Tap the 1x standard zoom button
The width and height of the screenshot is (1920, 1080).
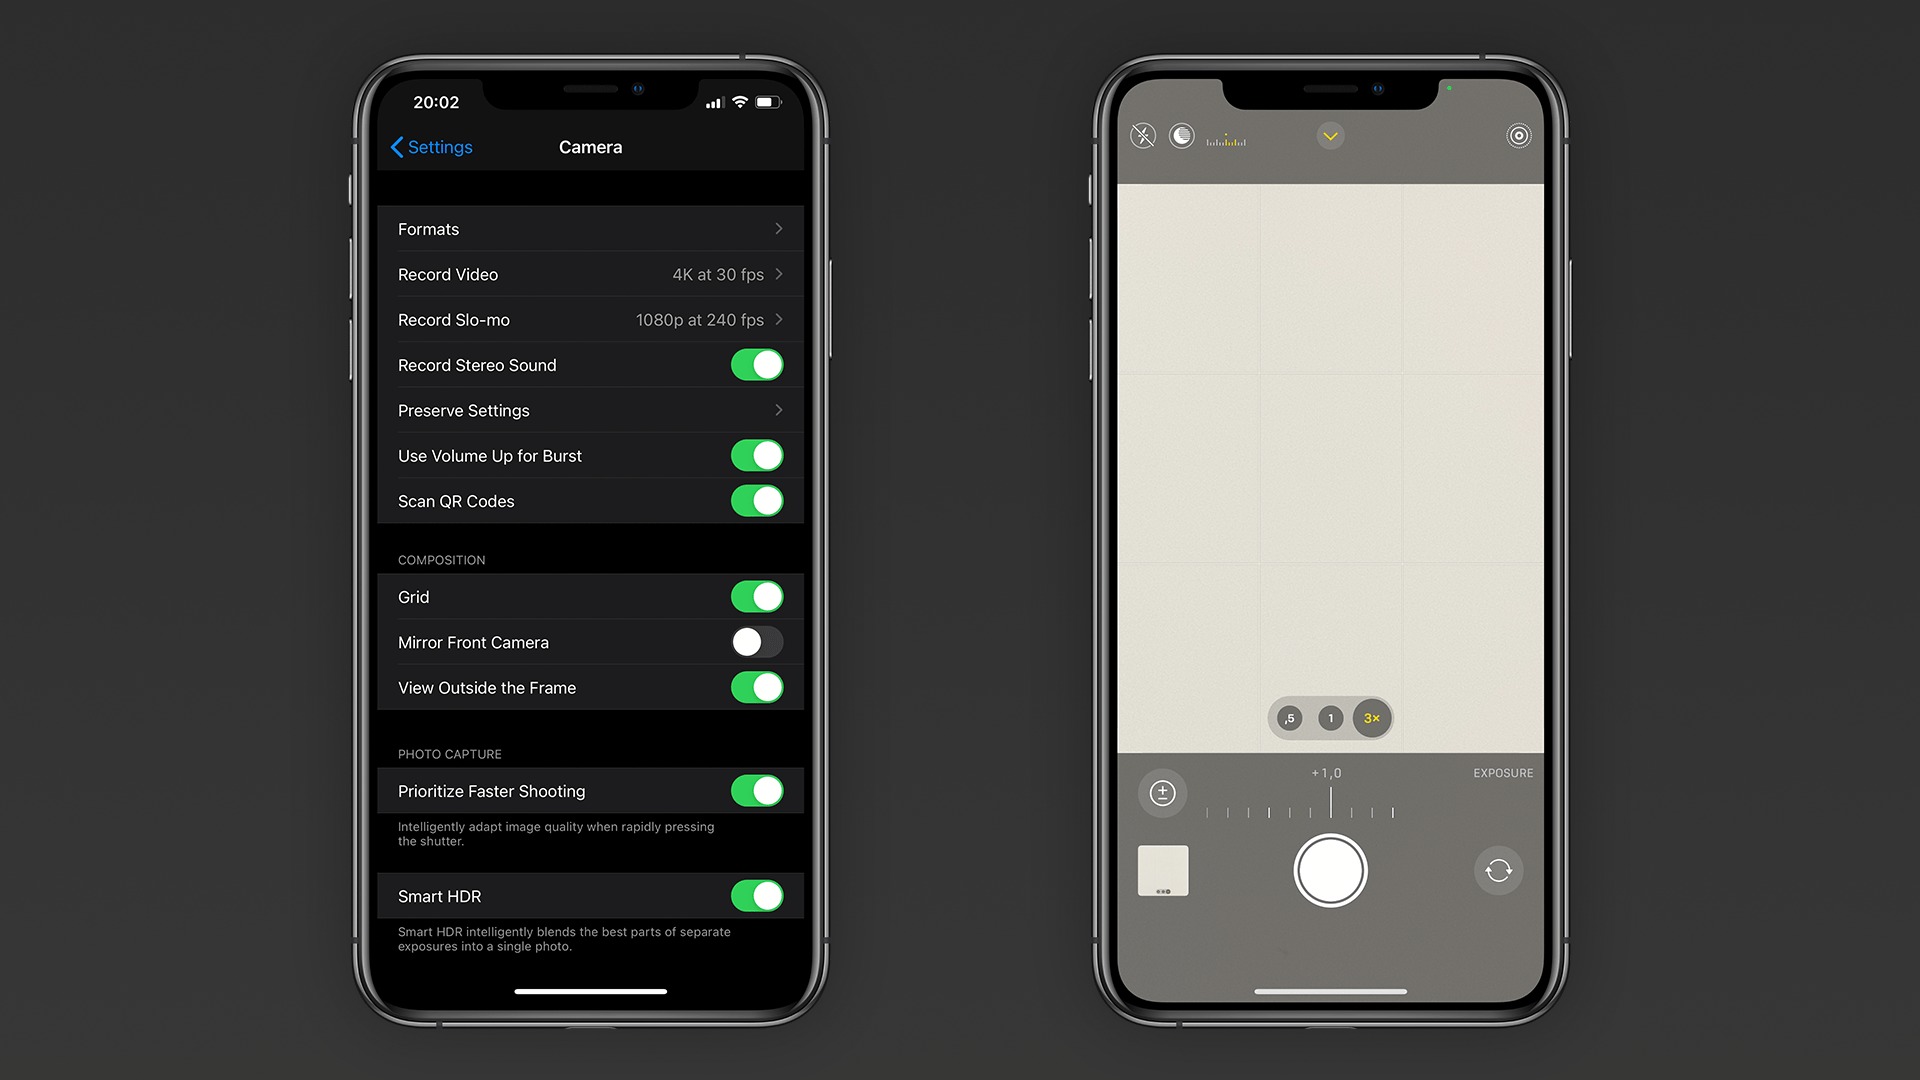point(1328,716)
